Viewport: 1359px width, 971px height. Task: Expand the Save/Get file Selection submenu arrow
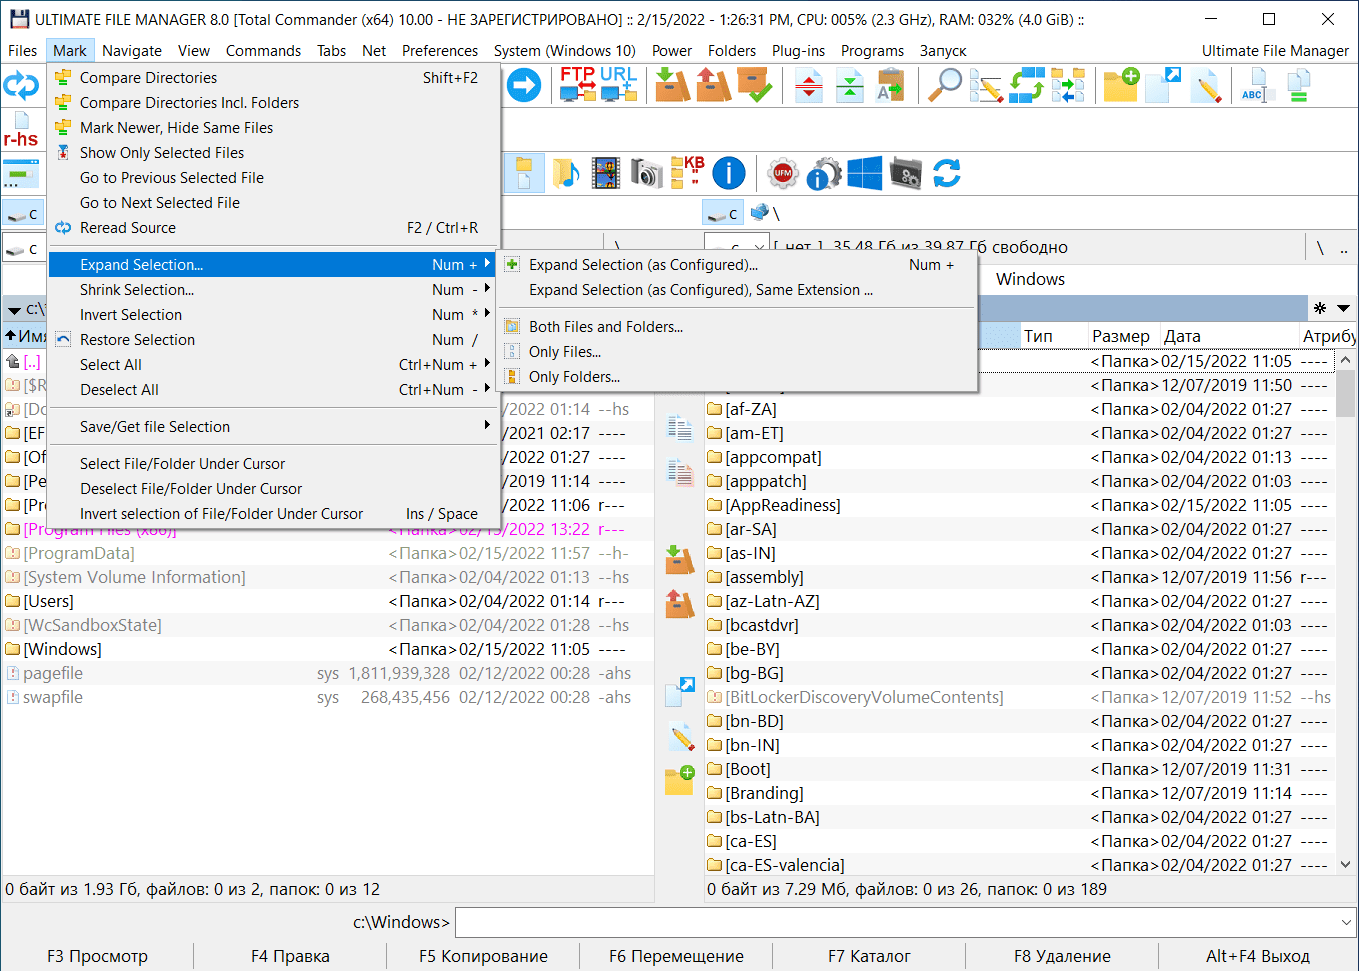(487, 426)
